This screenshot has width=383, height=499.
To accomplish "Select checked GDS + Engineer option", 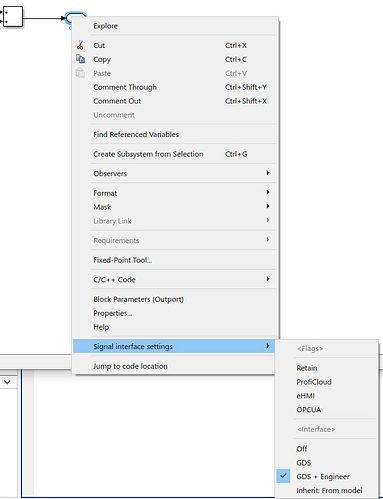I will pos(327,477).
